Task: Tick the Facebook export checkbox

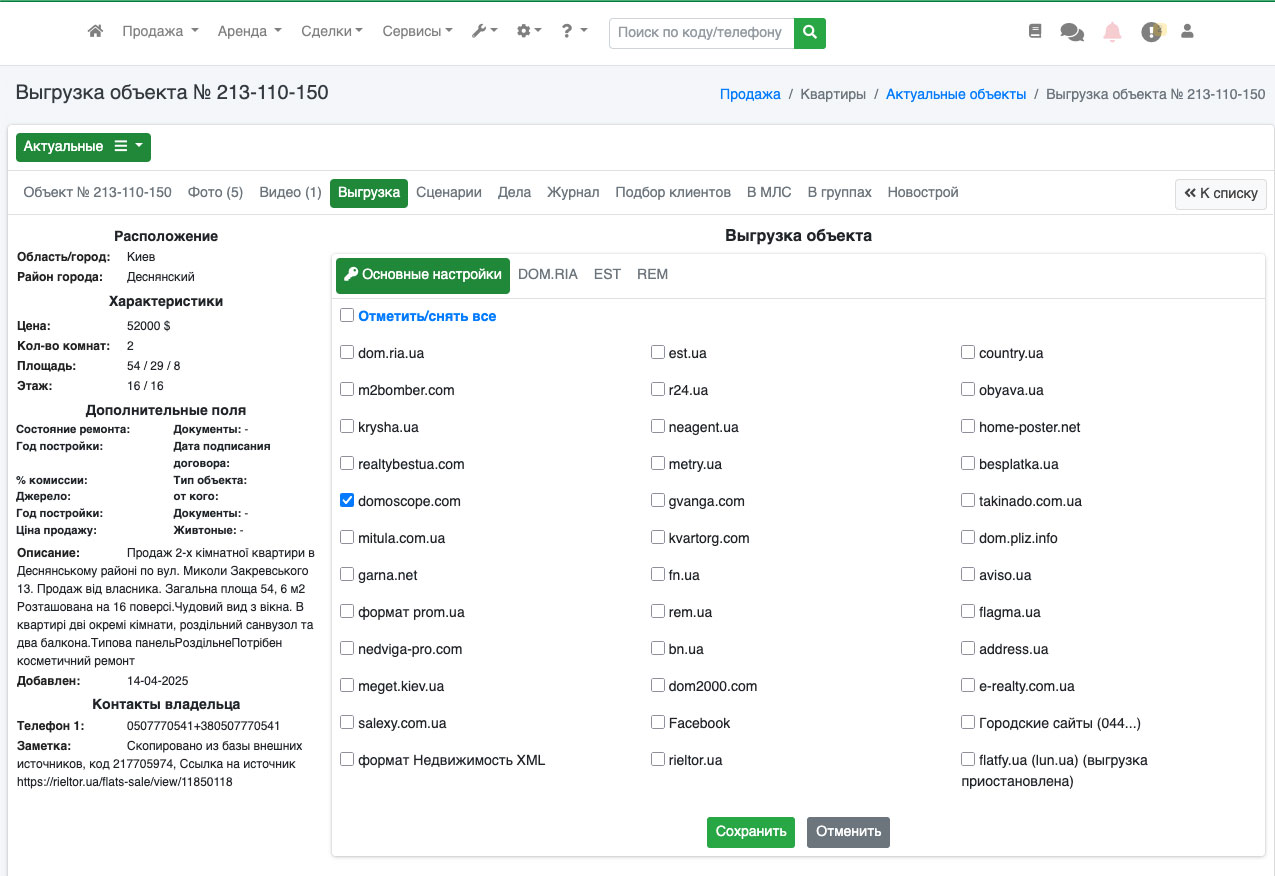Action: coord(658,722)
